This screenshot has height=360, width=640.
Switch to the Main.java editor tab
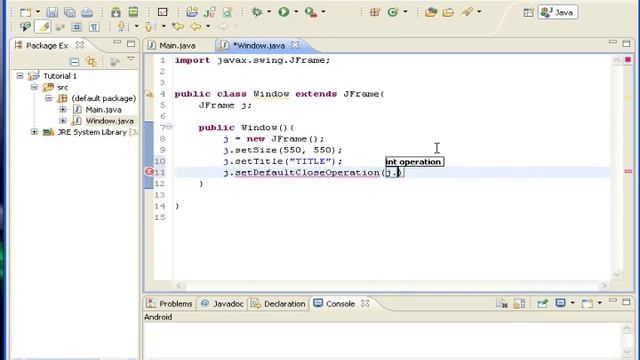[171, 46]
